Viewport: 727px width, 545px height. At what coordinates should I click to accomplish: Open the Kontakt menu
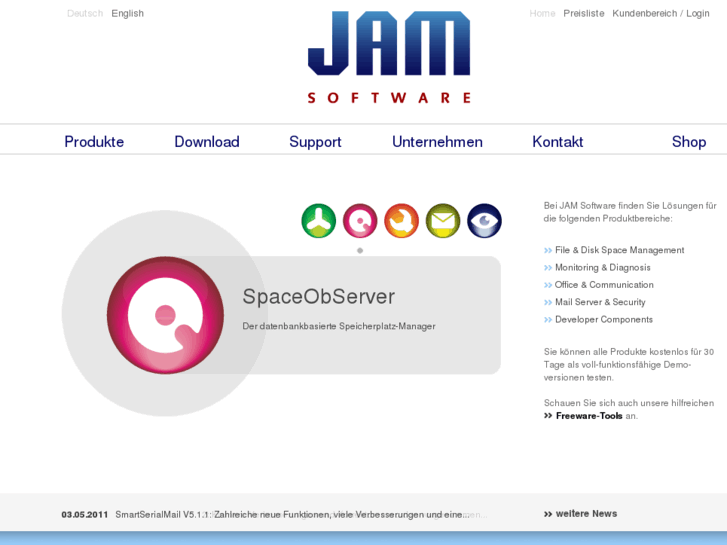tap(558, 141)
